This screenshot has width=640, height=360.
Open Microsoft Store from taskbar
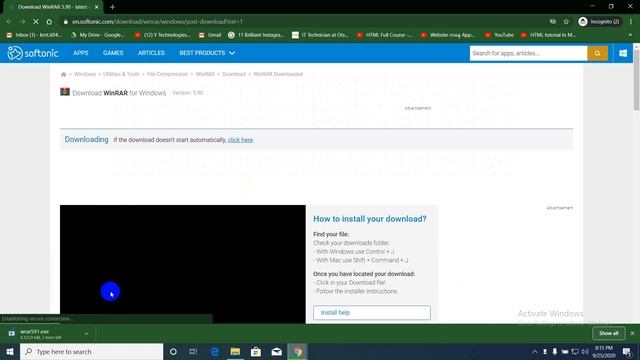(x=256, y=351)
